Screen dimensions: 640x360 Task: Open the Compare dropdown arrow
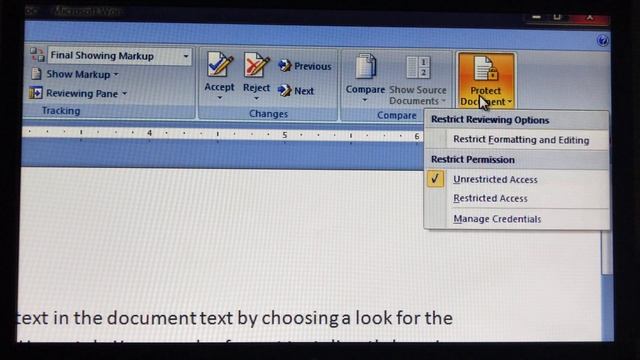(365, 100)
